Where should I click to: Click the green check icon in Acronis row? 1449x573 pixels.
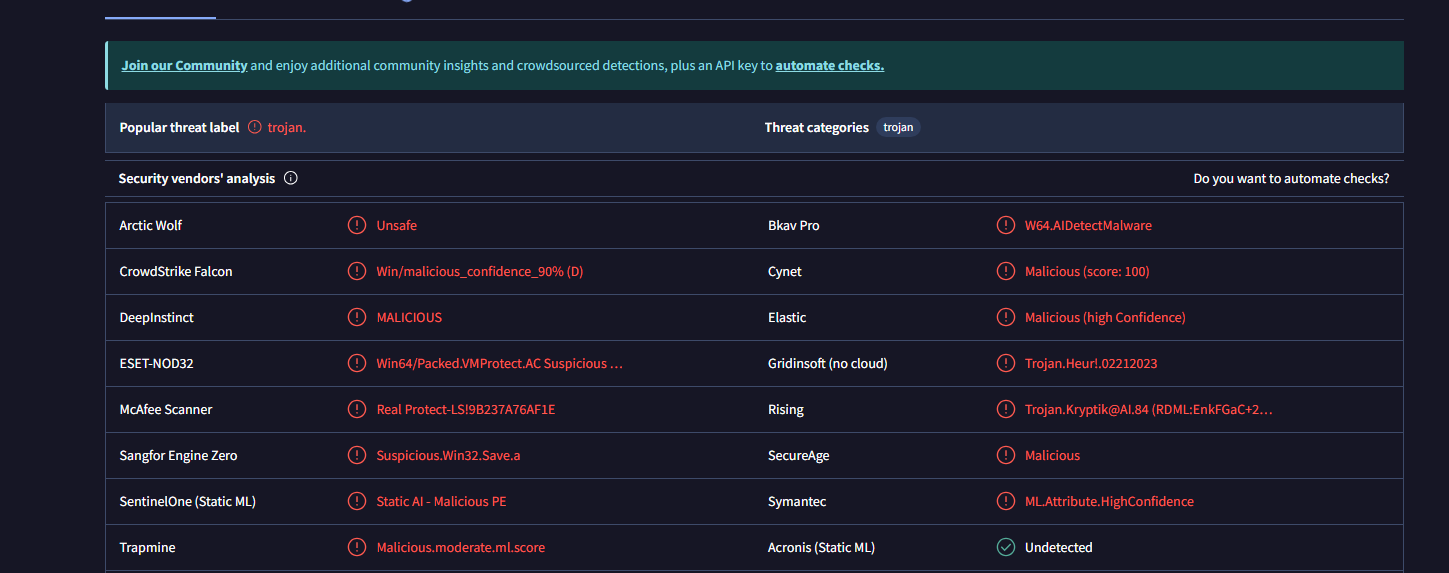pos(1006,547)
